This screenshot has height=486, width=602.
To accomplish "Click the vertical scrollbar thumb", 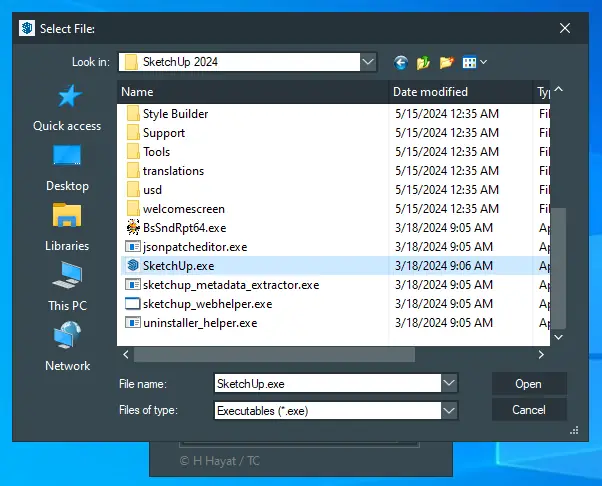I will (559, 268).
